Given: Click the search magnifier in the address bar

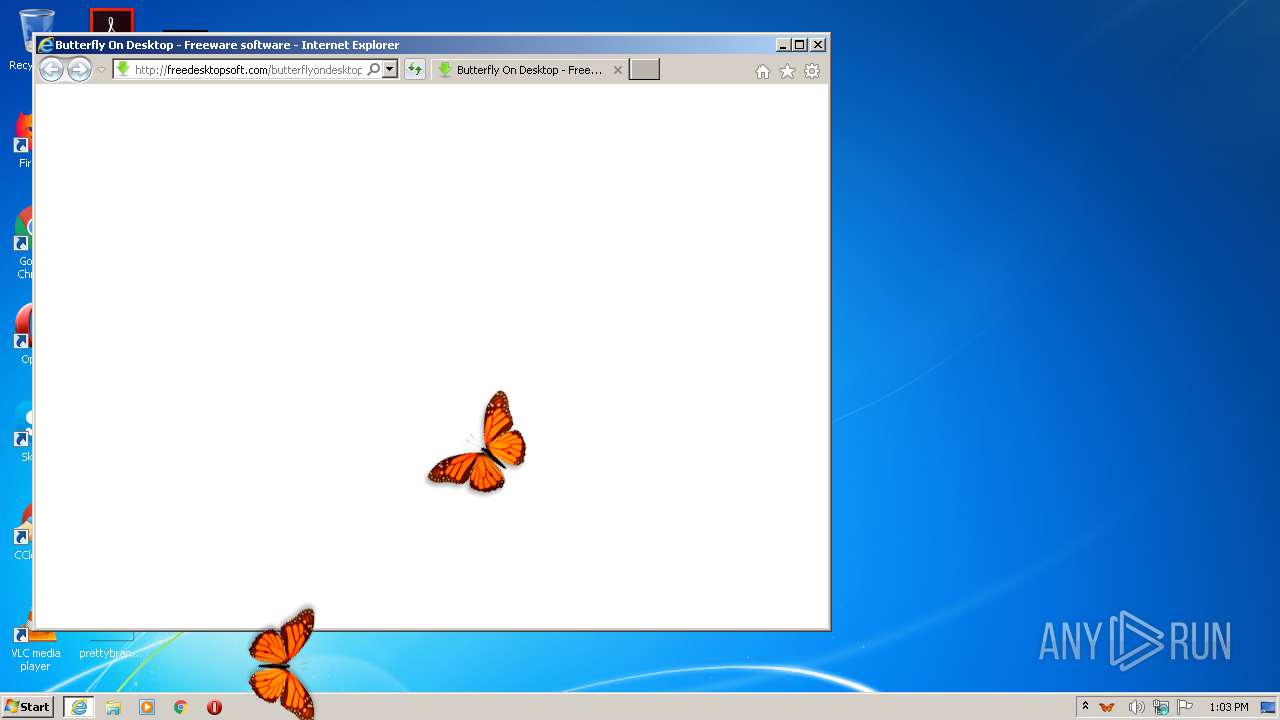Looking at the screenshot, I should click(x=374, y=70).
